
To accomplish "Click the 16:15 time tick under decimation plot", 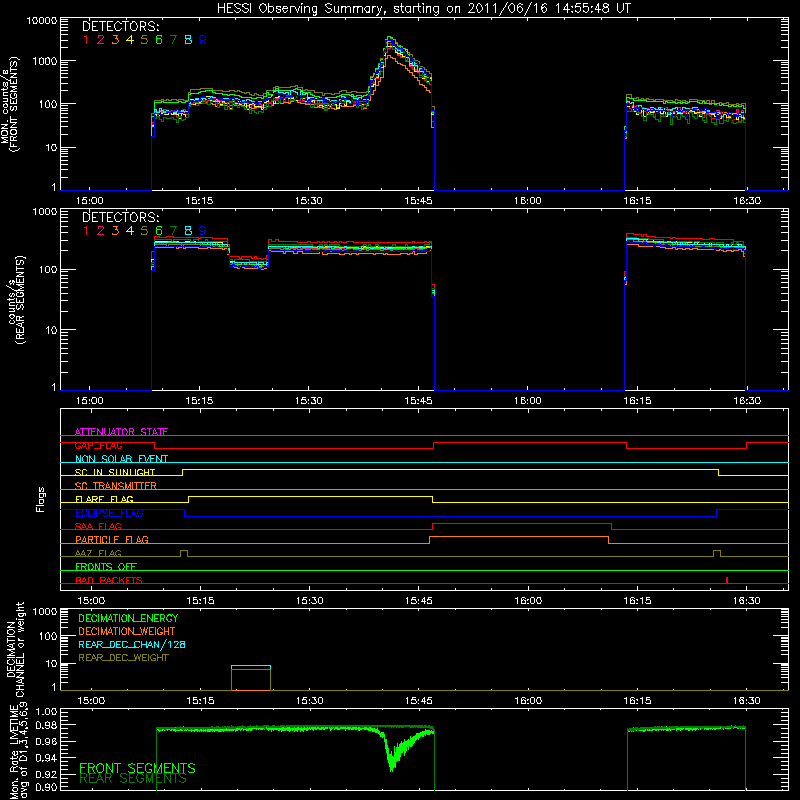I will tap(637, 701).
